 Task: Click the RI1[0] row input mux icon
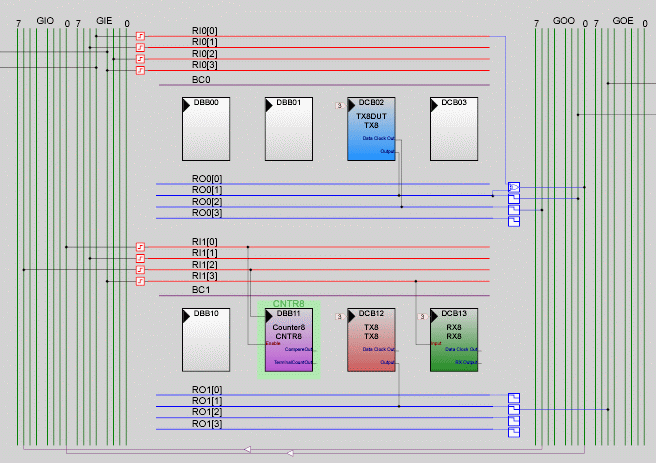click(141, 247)
